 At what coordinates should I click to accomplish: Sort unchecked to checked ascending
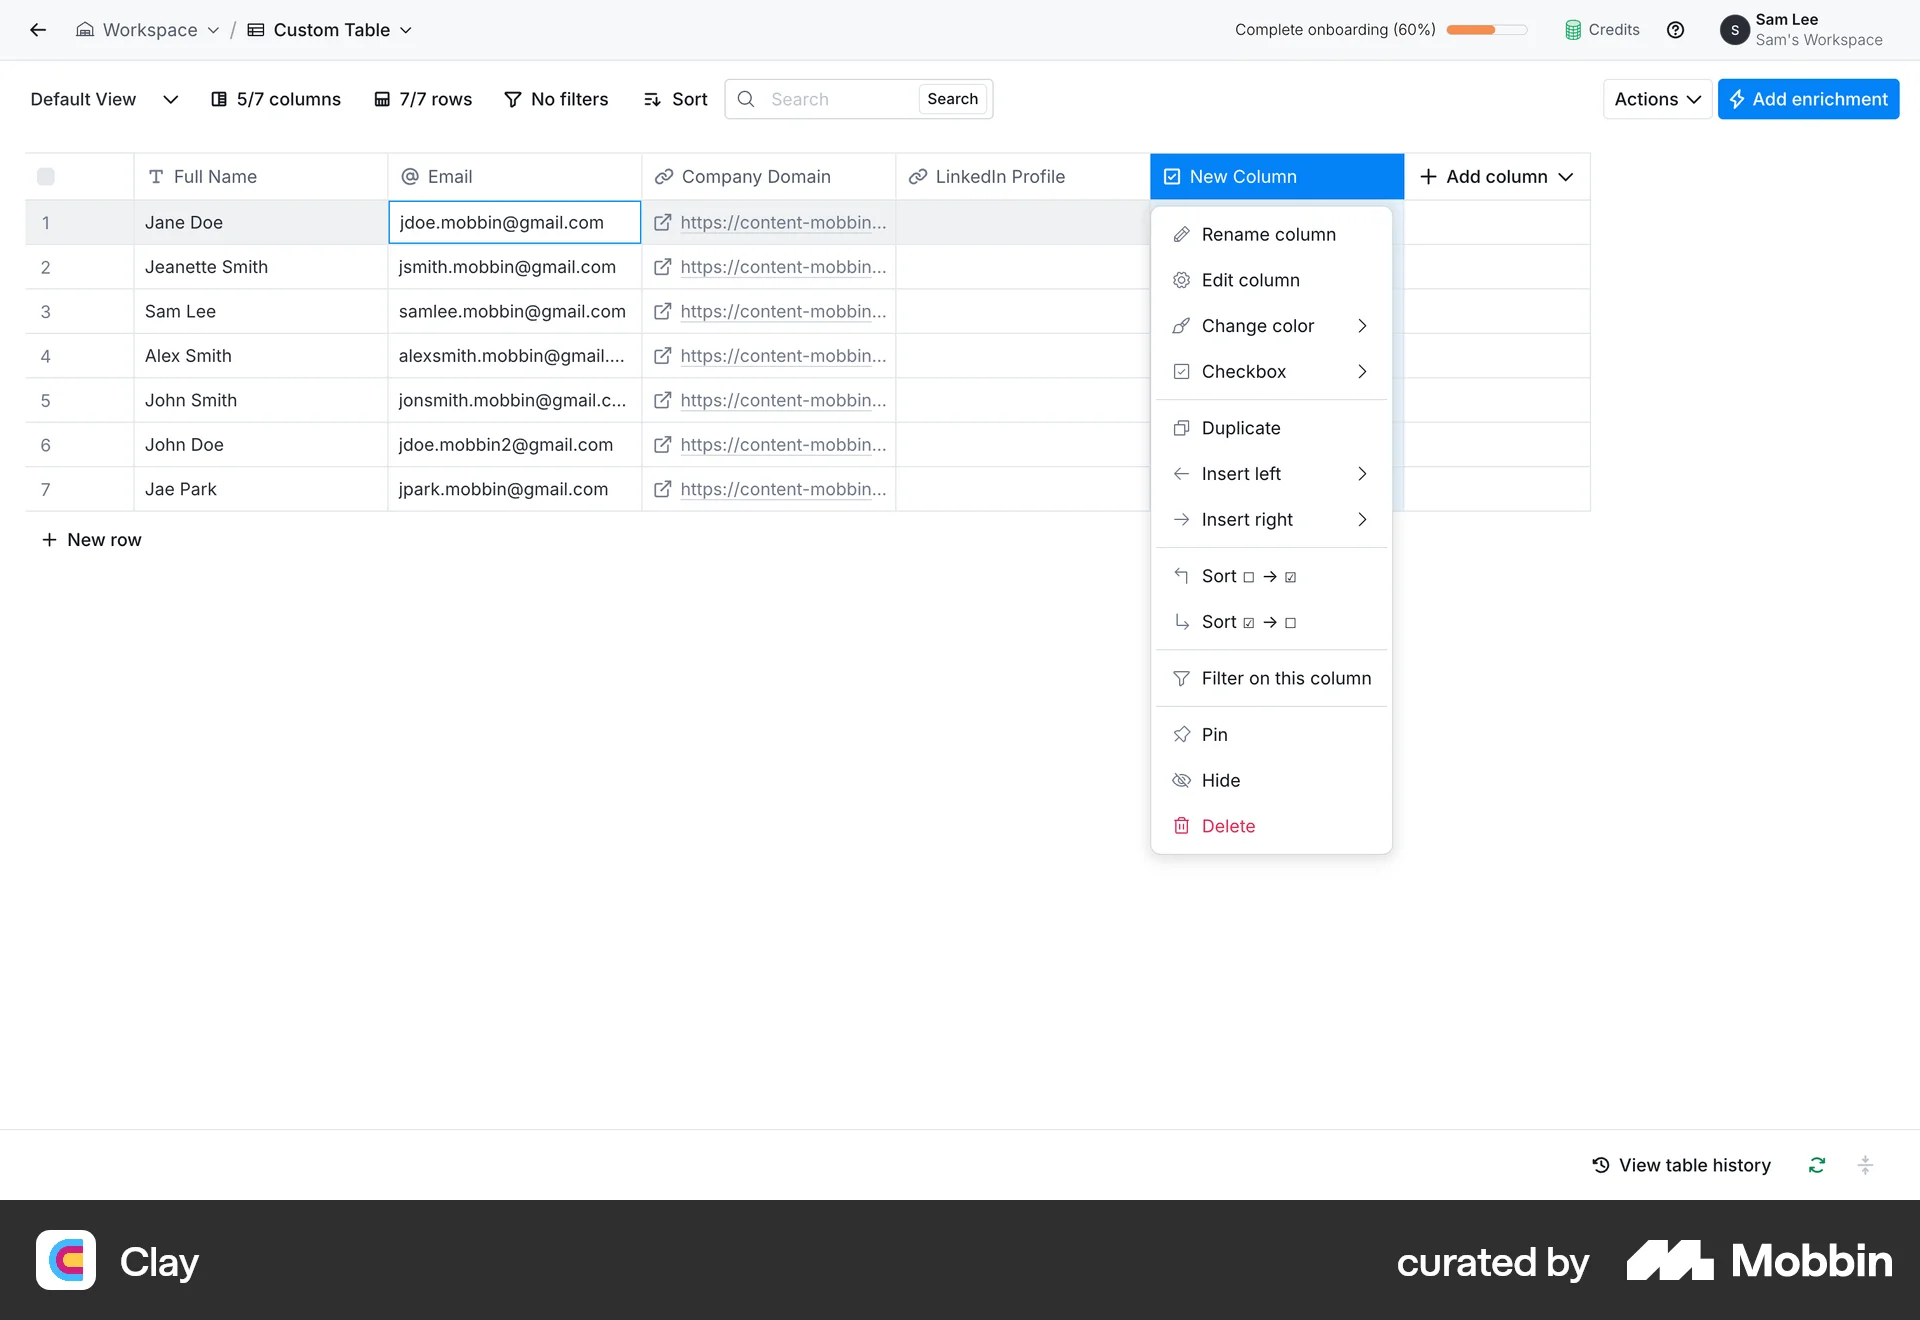[x=1249, y=576]
